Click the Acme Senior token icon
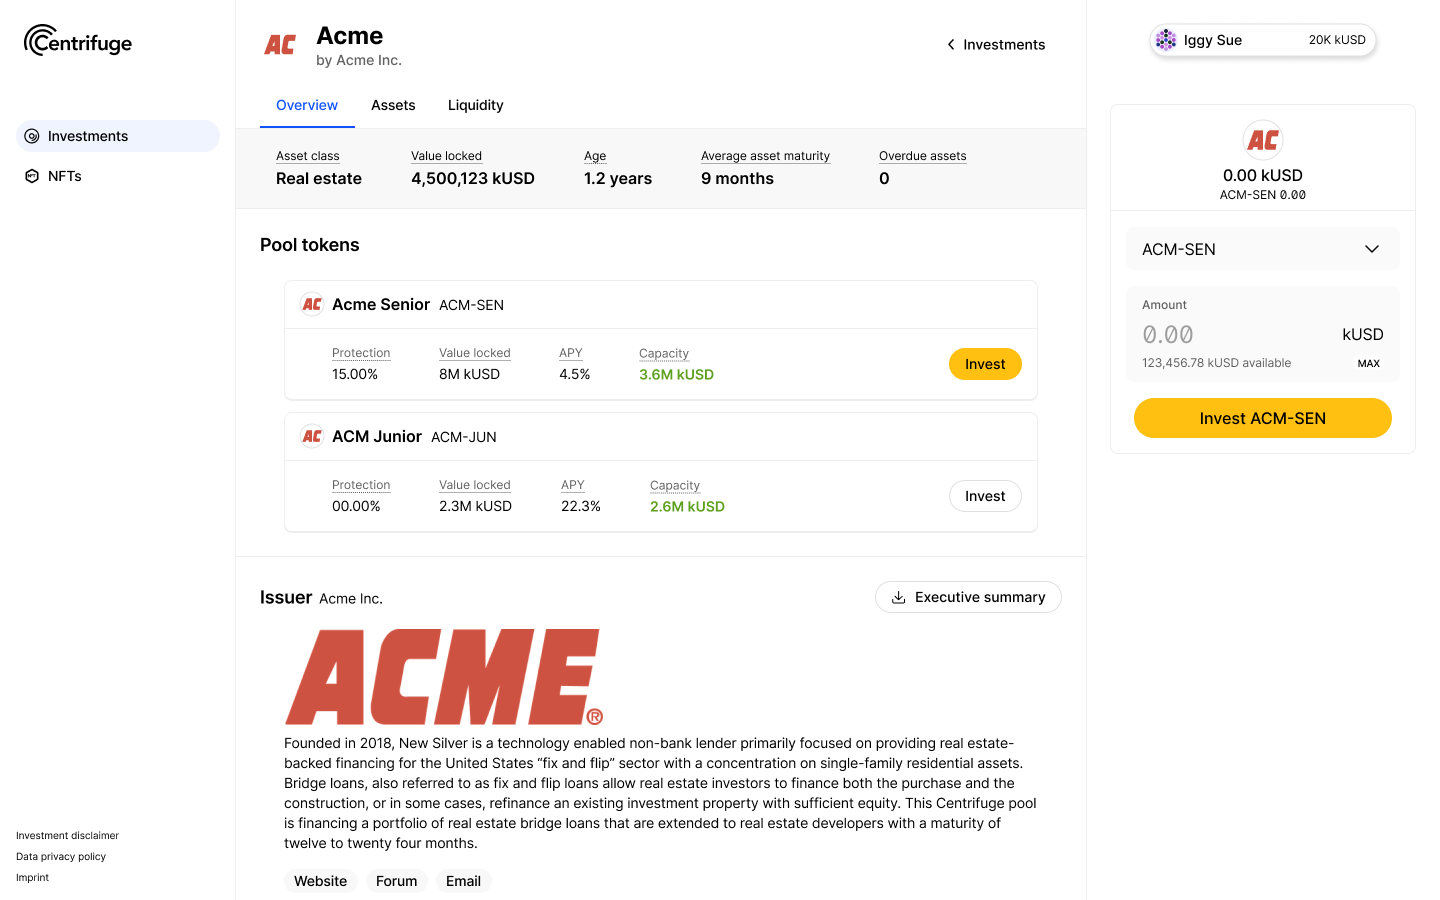Screen dimensions: 1440x900 pos(312,304)
